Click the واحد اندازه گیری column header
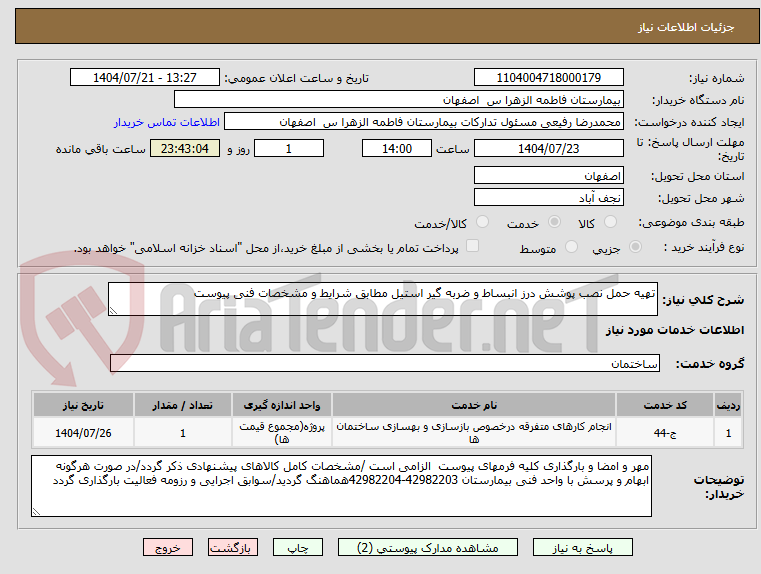761x574 pixels. tap(281, 405)
